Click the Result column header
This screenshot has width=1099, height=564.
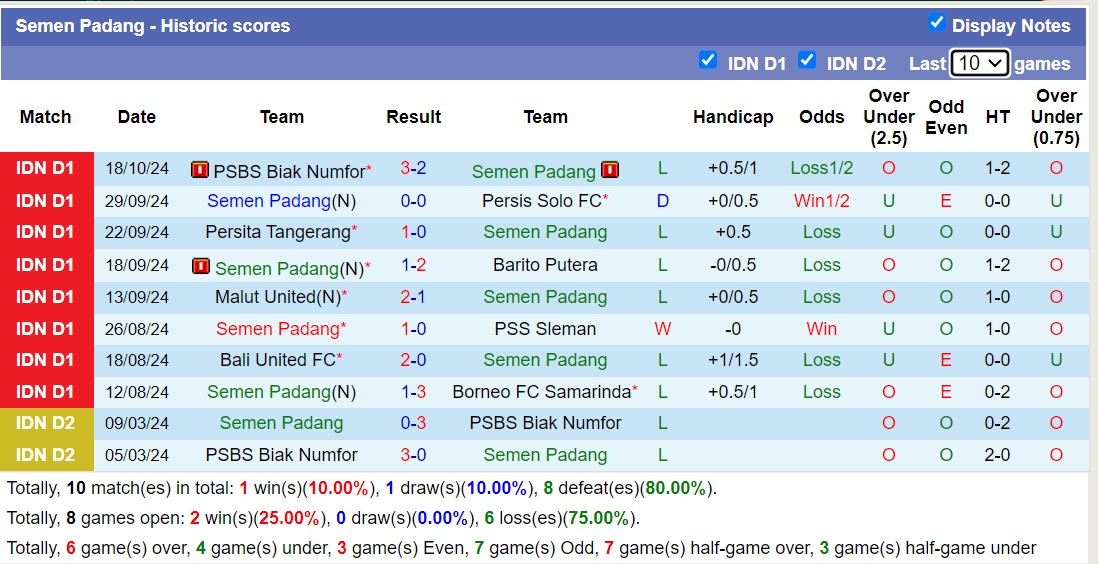click(414, 116)
